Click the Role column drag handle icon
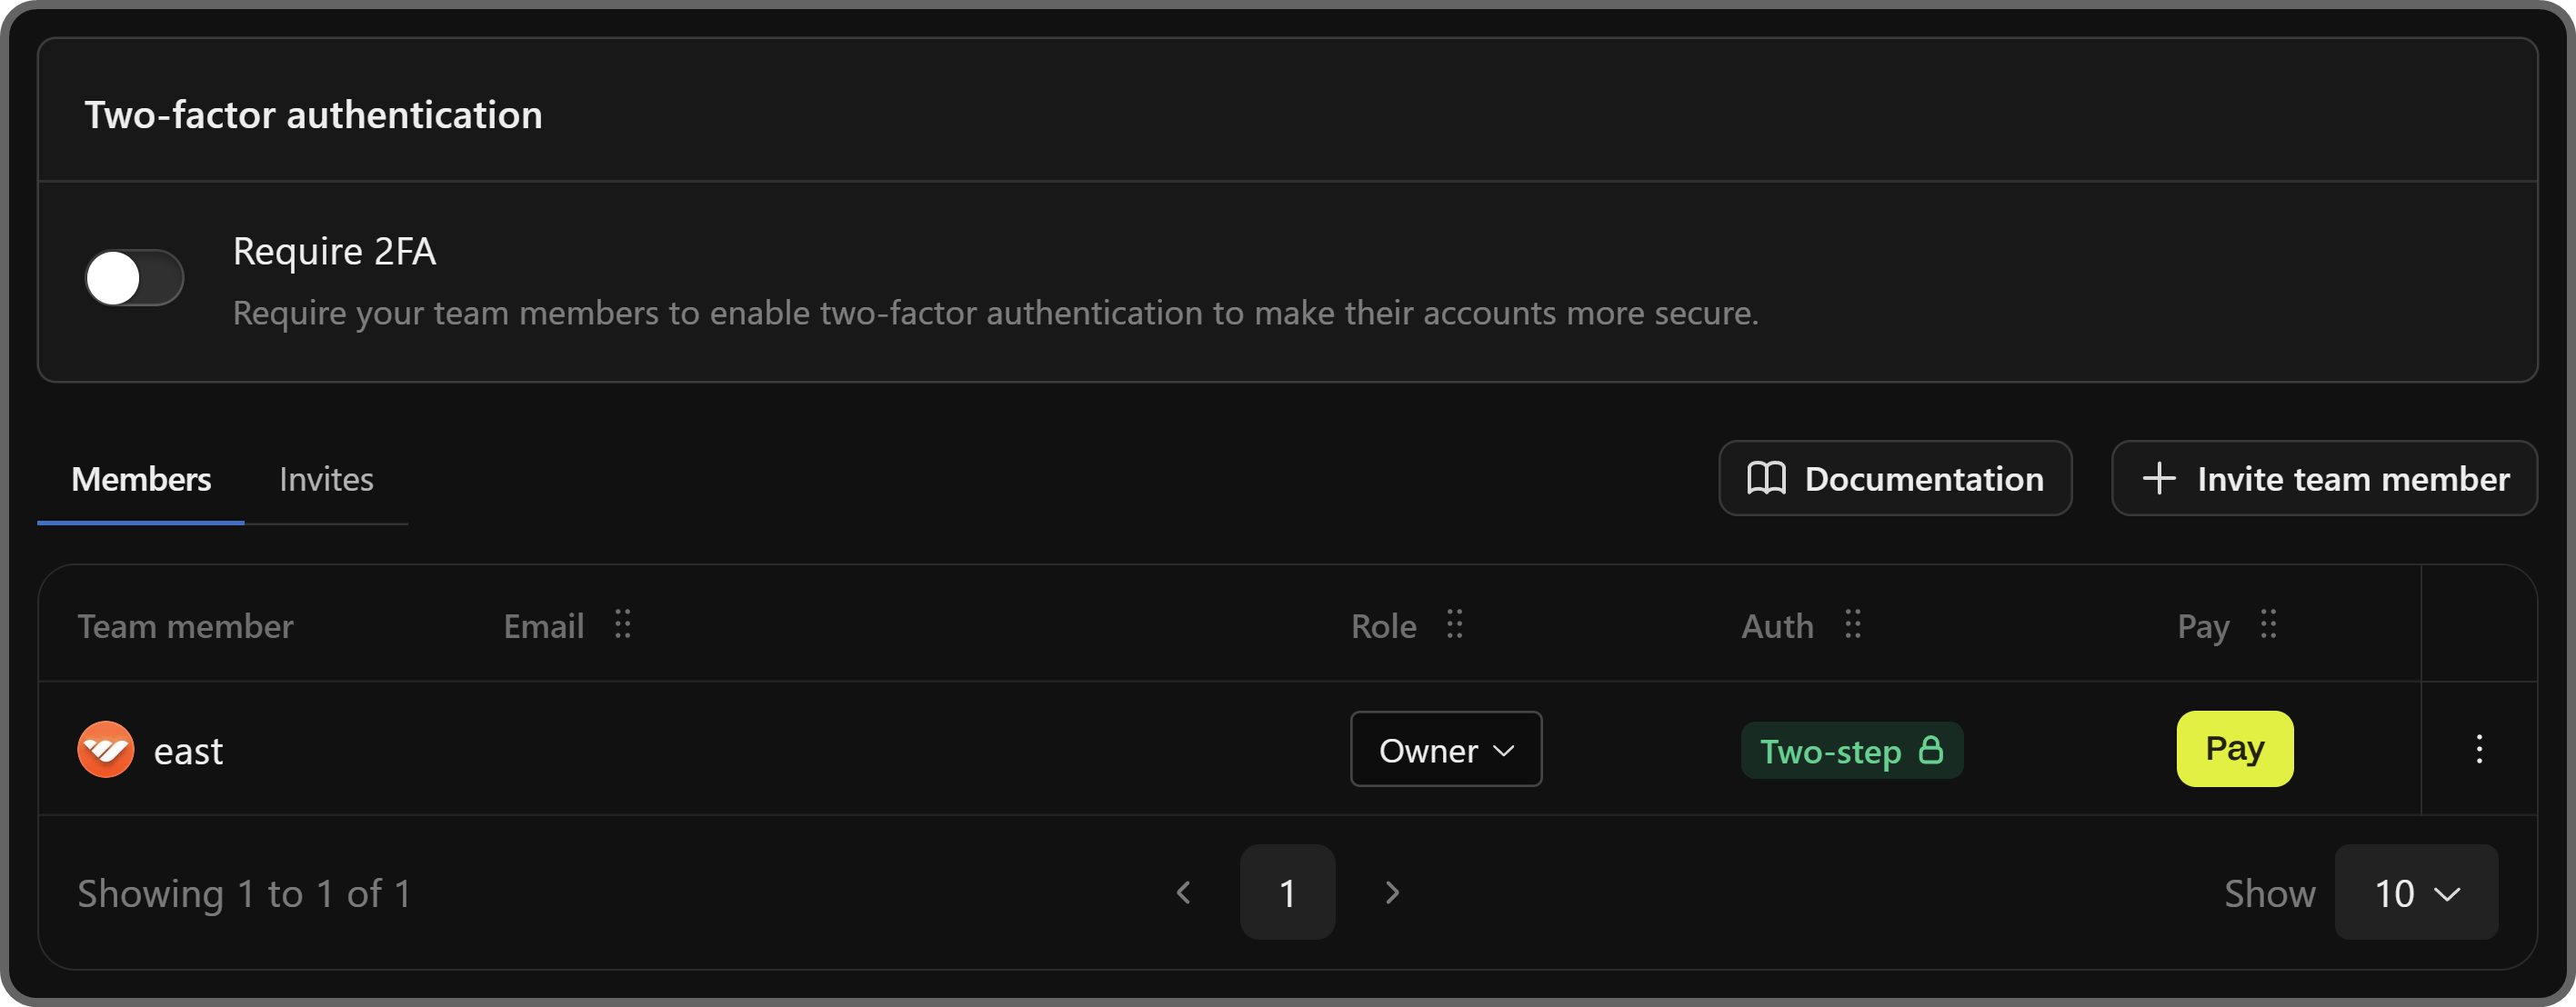The width and height of the screenshot is (2576, 1007). tap(1454, 624)
